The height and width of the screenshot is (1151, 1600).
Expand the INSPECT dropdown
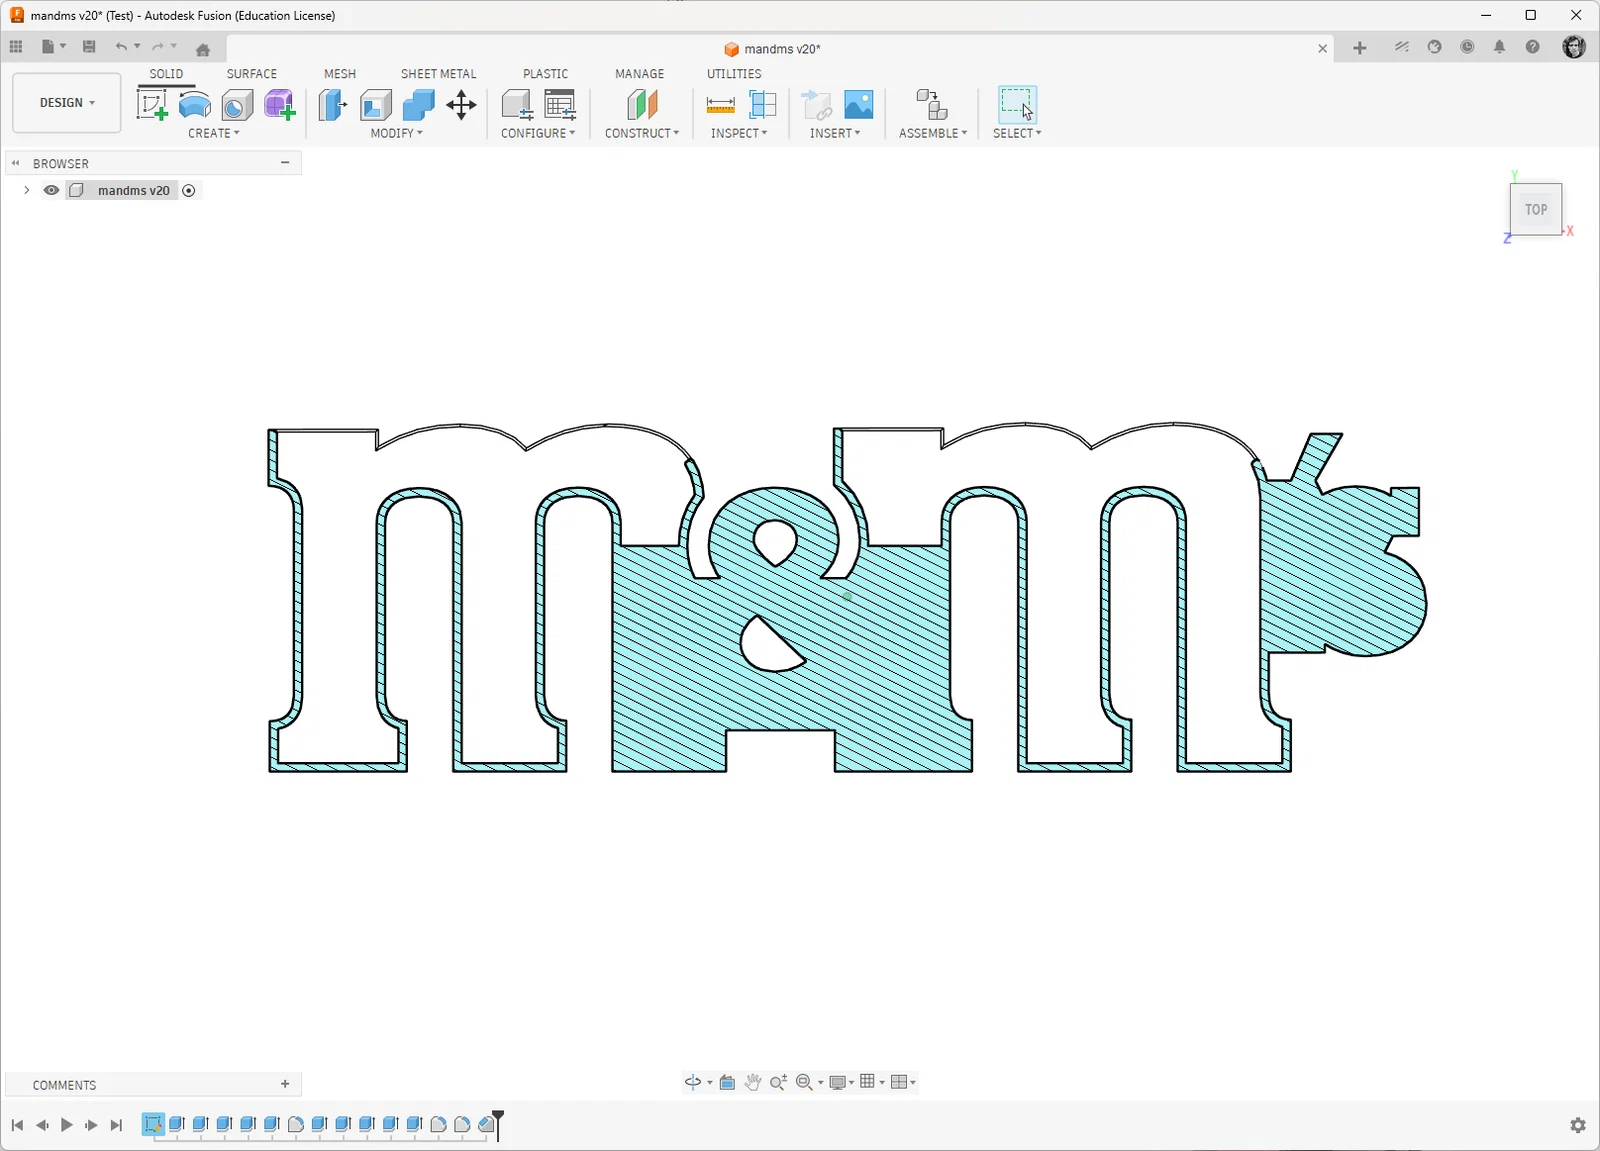(x=739, y=133)
